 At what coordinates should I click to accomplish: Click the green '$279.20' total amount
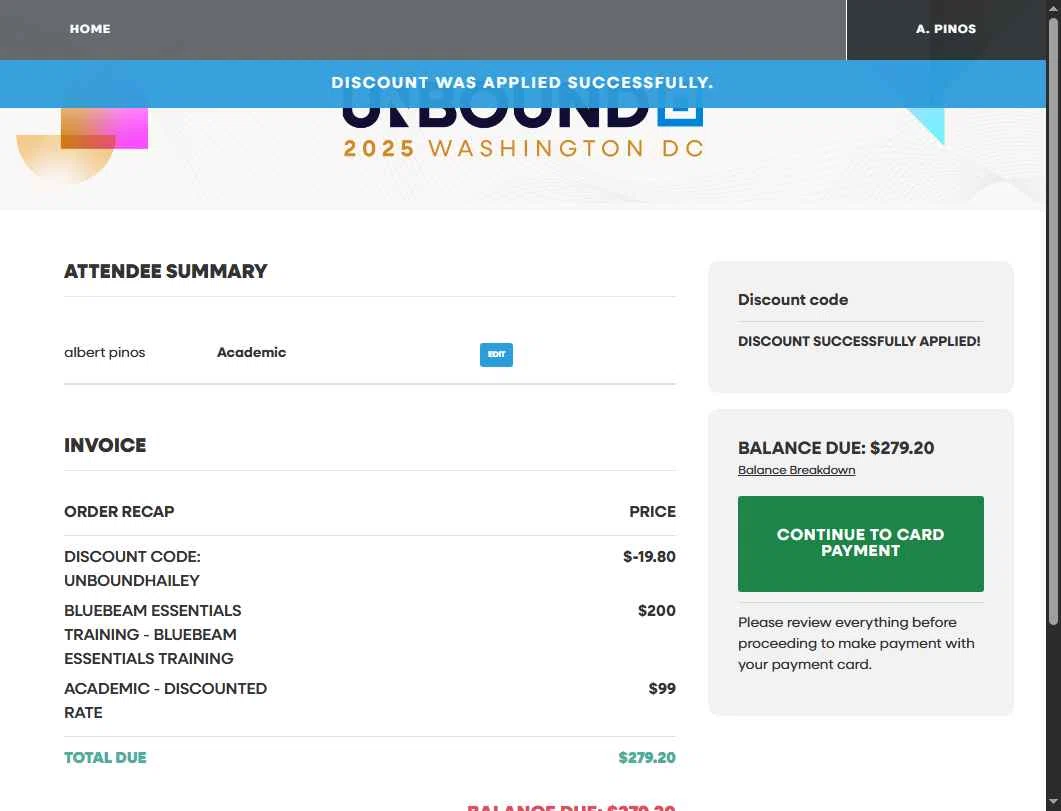click(x=647, y=758)
